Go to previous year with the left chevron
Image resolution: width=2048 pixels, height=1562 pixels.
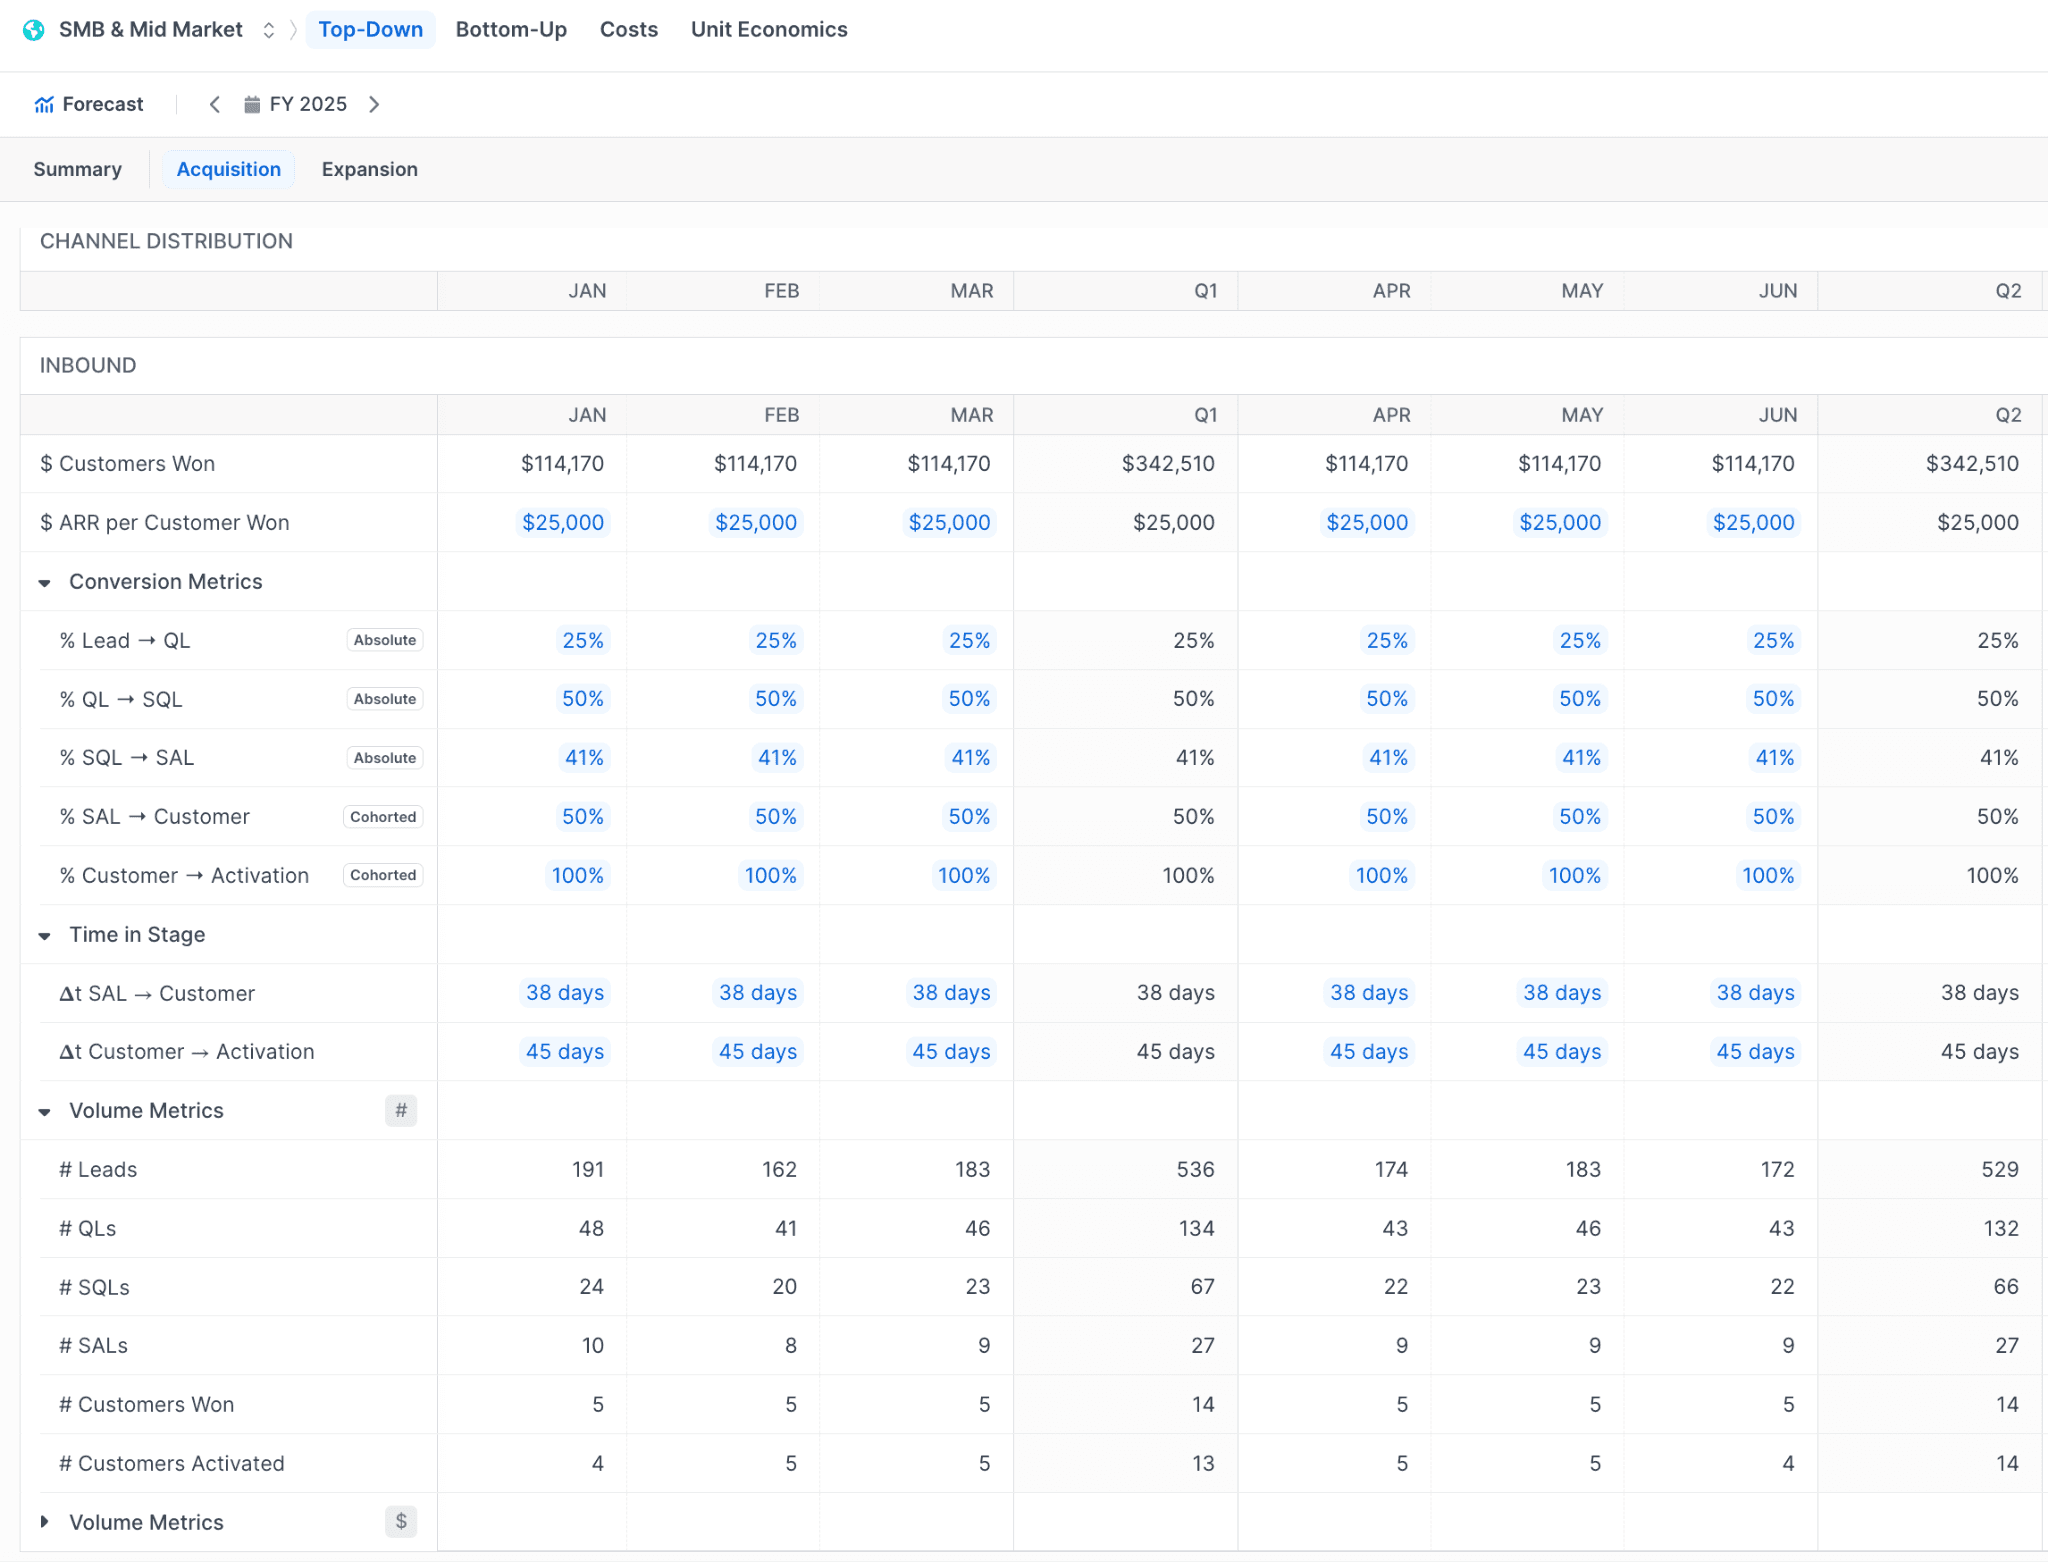[x=214, y=104]
